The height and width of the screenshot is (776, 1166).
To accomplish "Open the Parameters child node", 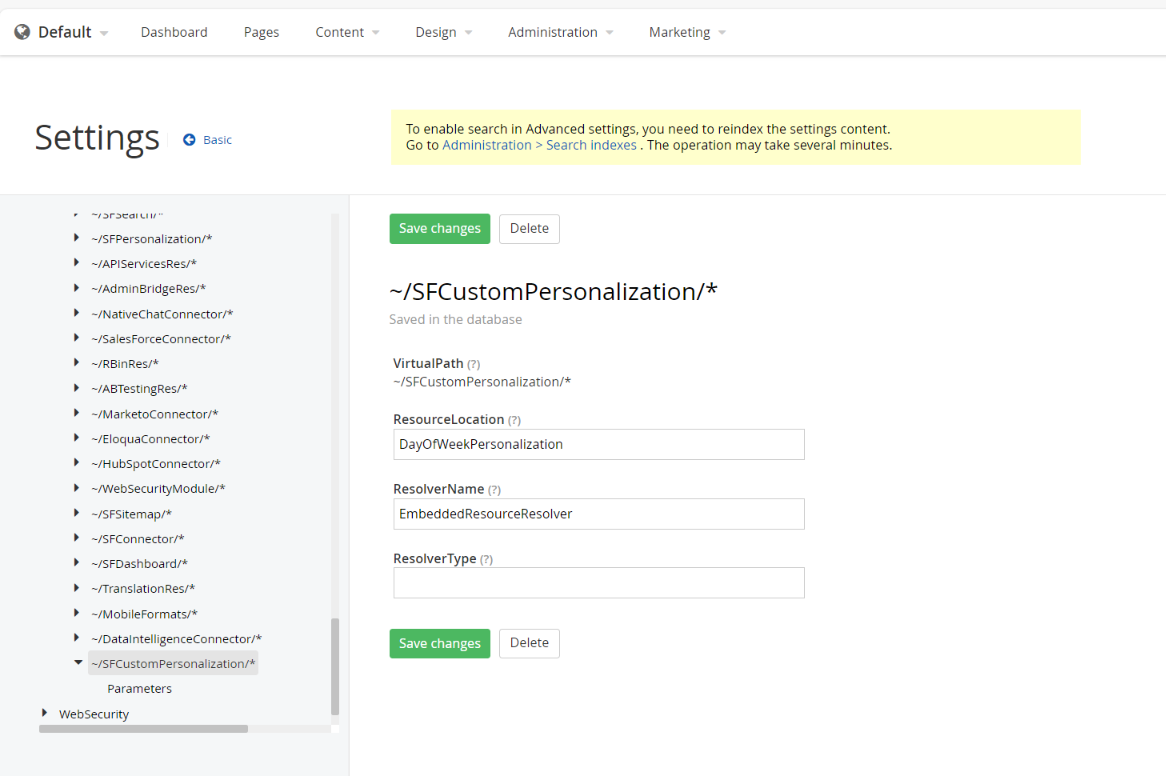I will pos(139,689).
